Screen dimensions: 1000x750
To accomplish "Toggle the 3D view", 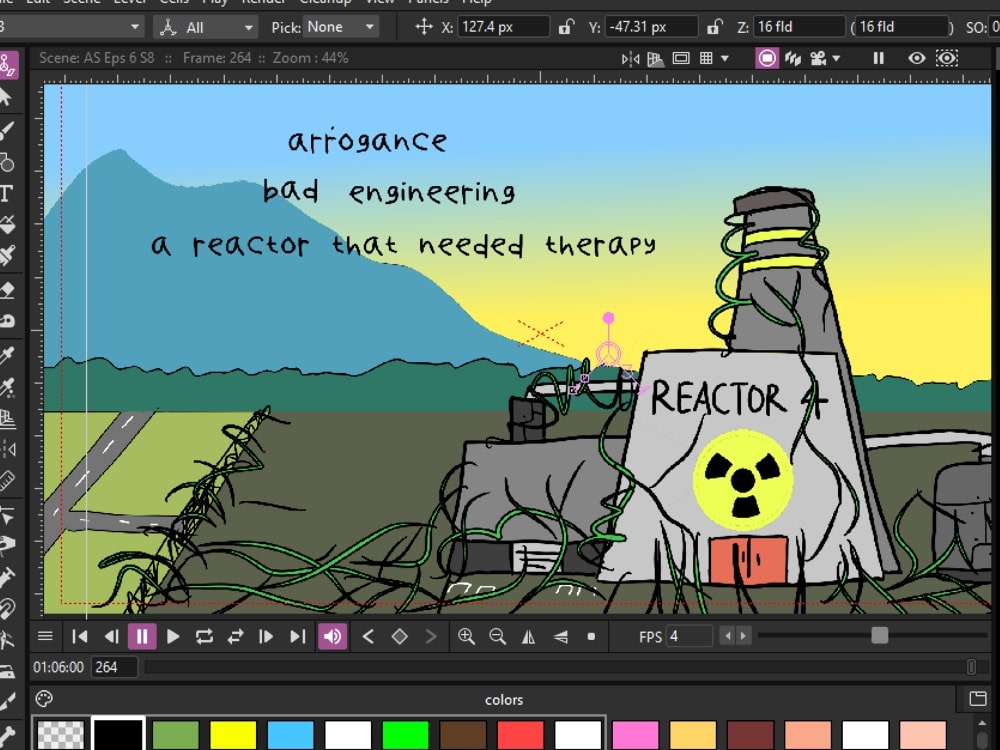I will tap(793, 59).
